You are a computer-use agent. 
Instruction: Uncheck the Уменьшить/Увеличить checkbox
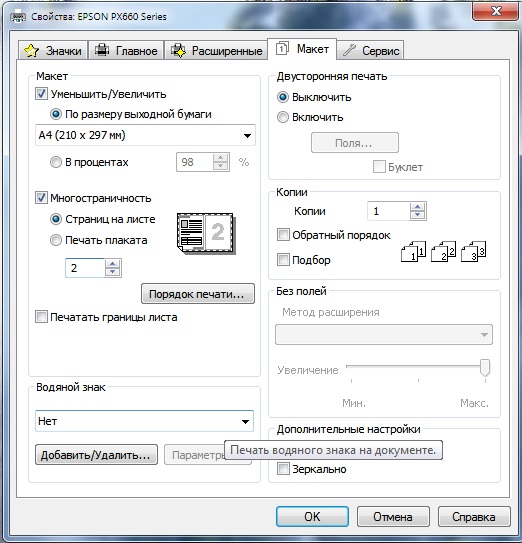[41, 94]
